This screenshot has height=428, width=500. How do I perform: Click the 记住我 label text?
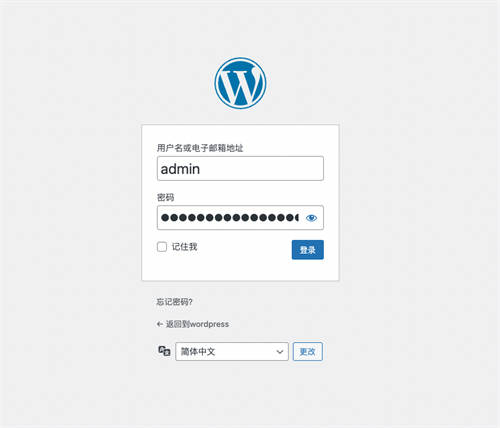click(x=184, y=247)
